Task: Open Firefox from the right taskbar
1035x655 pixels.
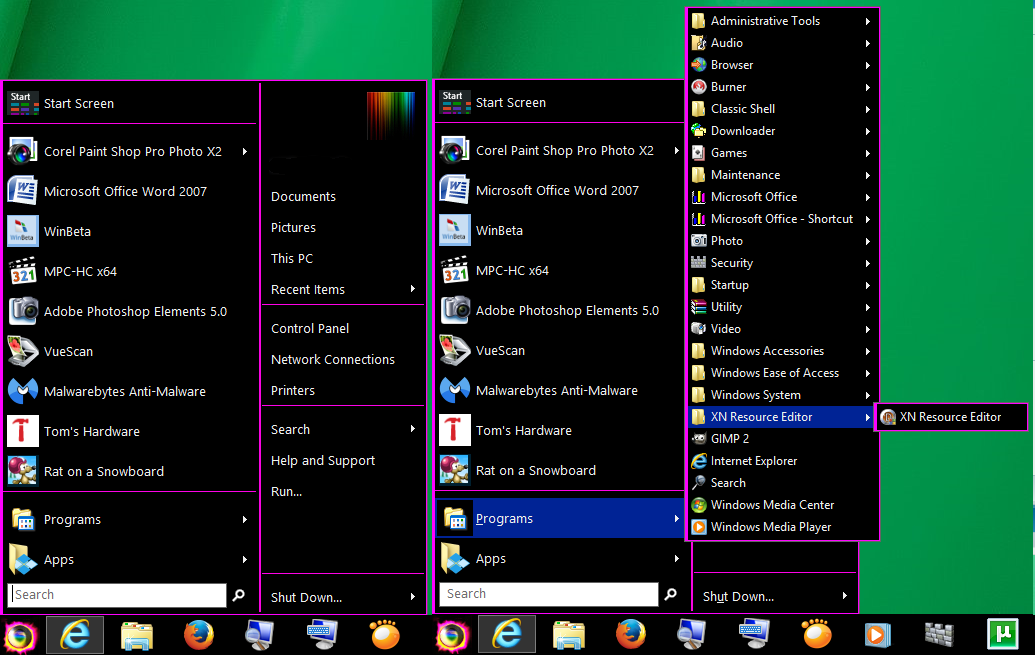Action: pos(630,635)
